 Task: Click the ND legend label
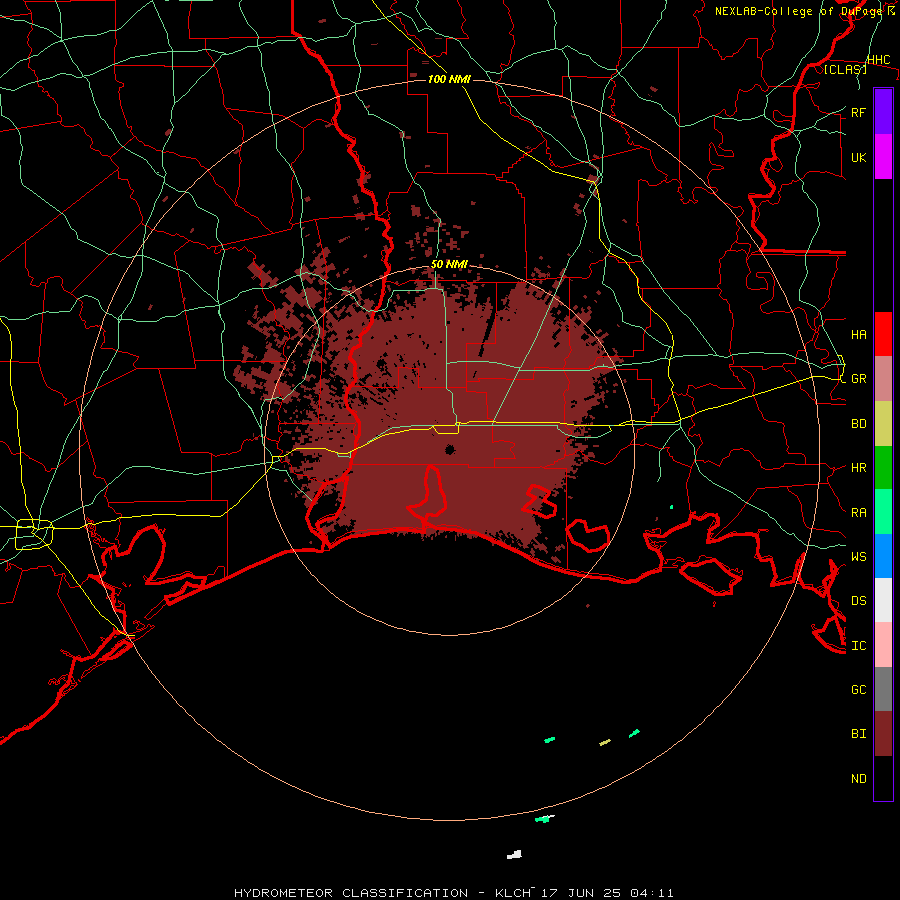tap(858, 779)
